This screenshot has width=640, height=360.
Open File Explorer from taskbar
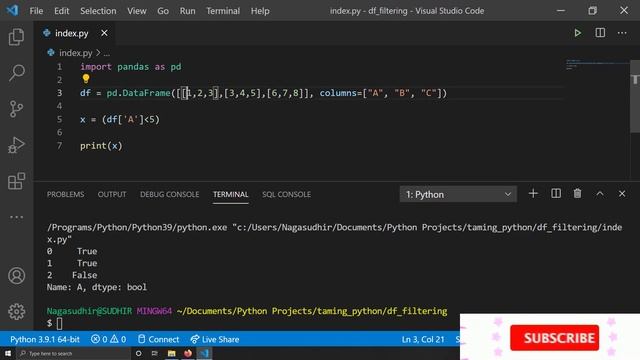coord(171,353)
